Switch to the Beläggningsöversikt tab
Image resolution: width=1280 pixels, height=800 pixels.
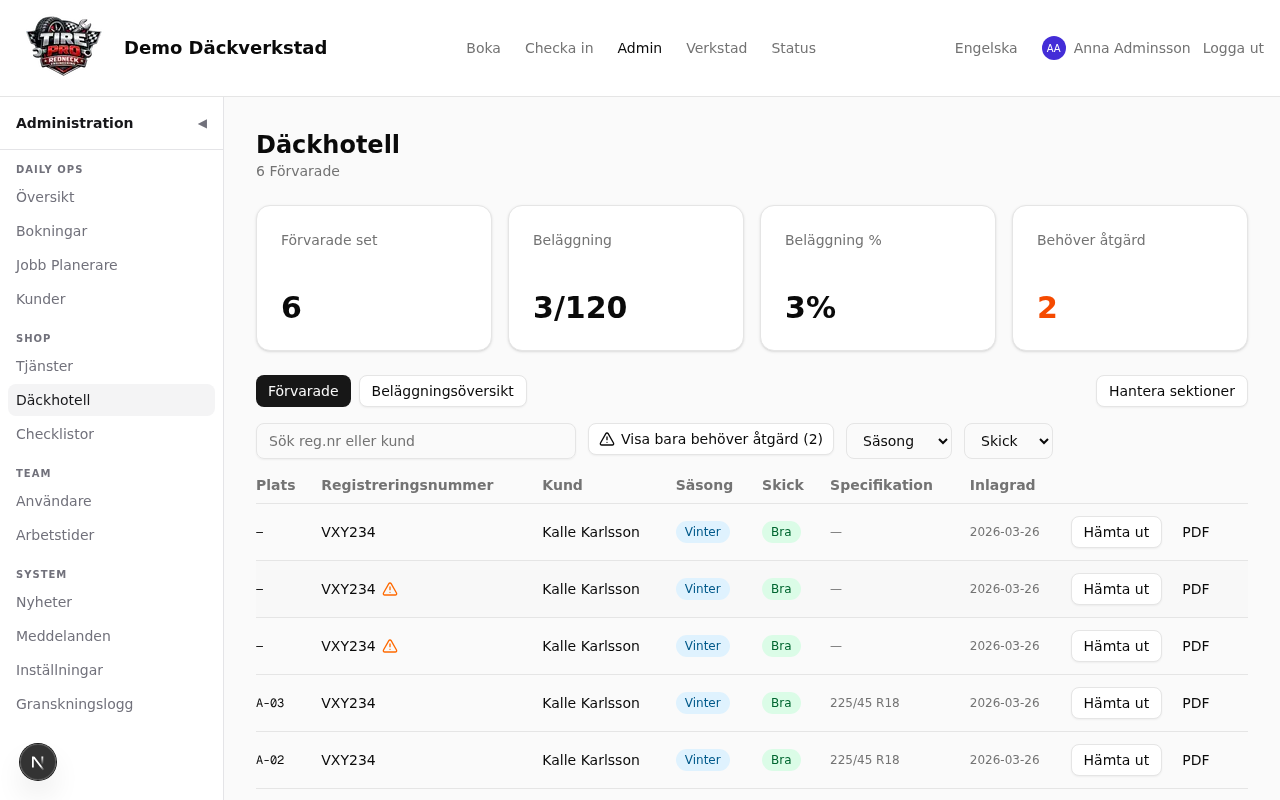click(x=442, y=391)
